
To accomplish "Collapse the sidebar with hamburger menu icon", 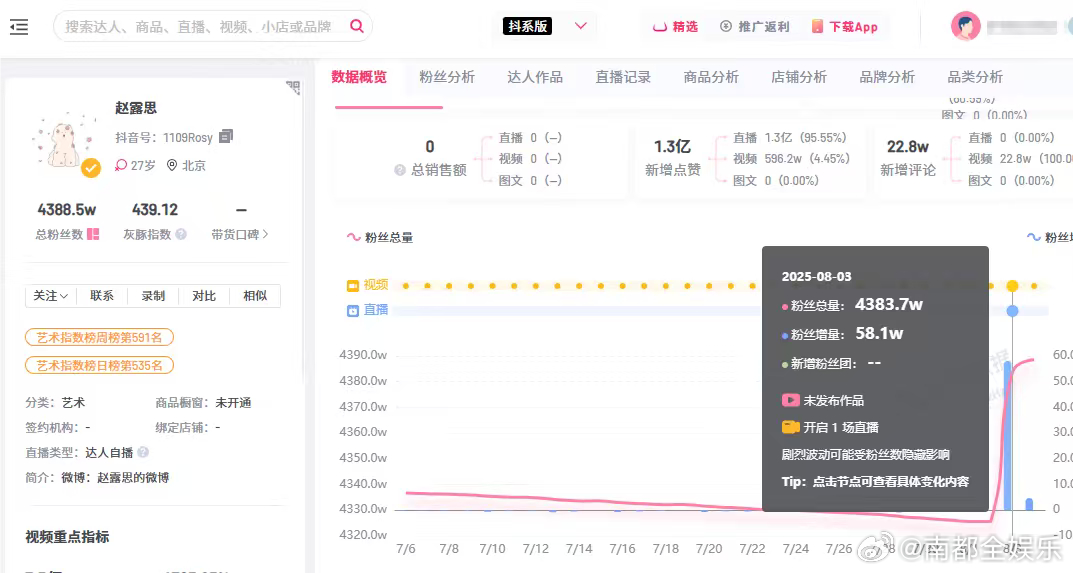I will [x=19, y=27].
